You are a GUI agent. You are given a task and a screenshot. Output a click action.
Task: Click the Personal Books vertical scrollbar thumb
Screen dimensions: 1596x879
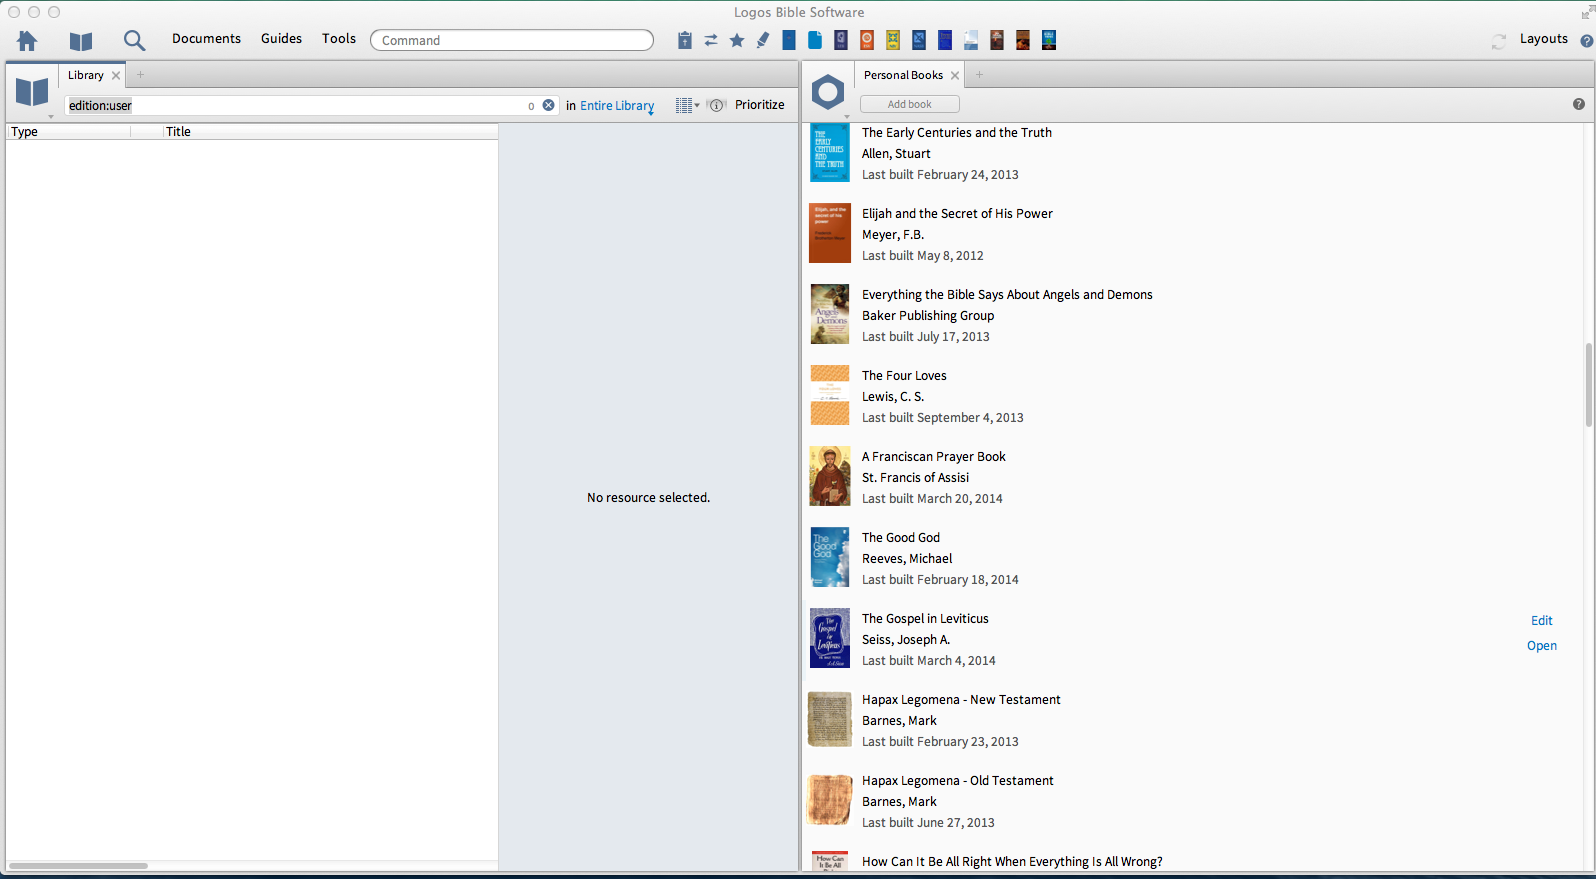tap(1588, 385)
